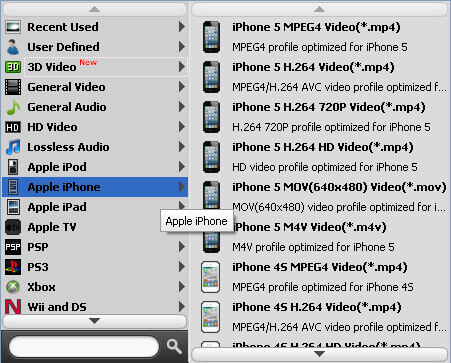Expand the General Audio submenu arrow
This screenshot has width=451, height=363.
(x=182, y=107)
